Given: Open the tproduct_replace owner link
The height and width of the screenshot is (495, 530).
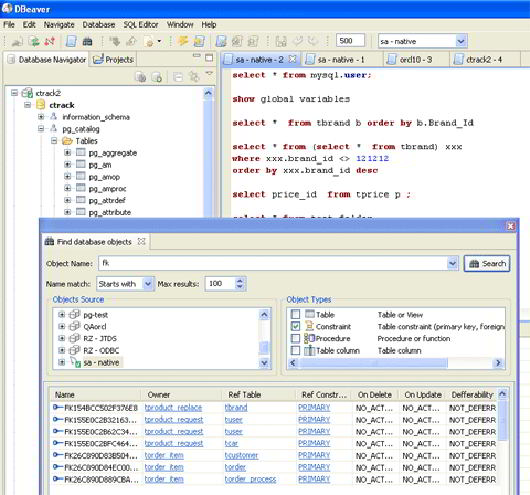Looking at the screenshot, I should (x=173, y=407).
